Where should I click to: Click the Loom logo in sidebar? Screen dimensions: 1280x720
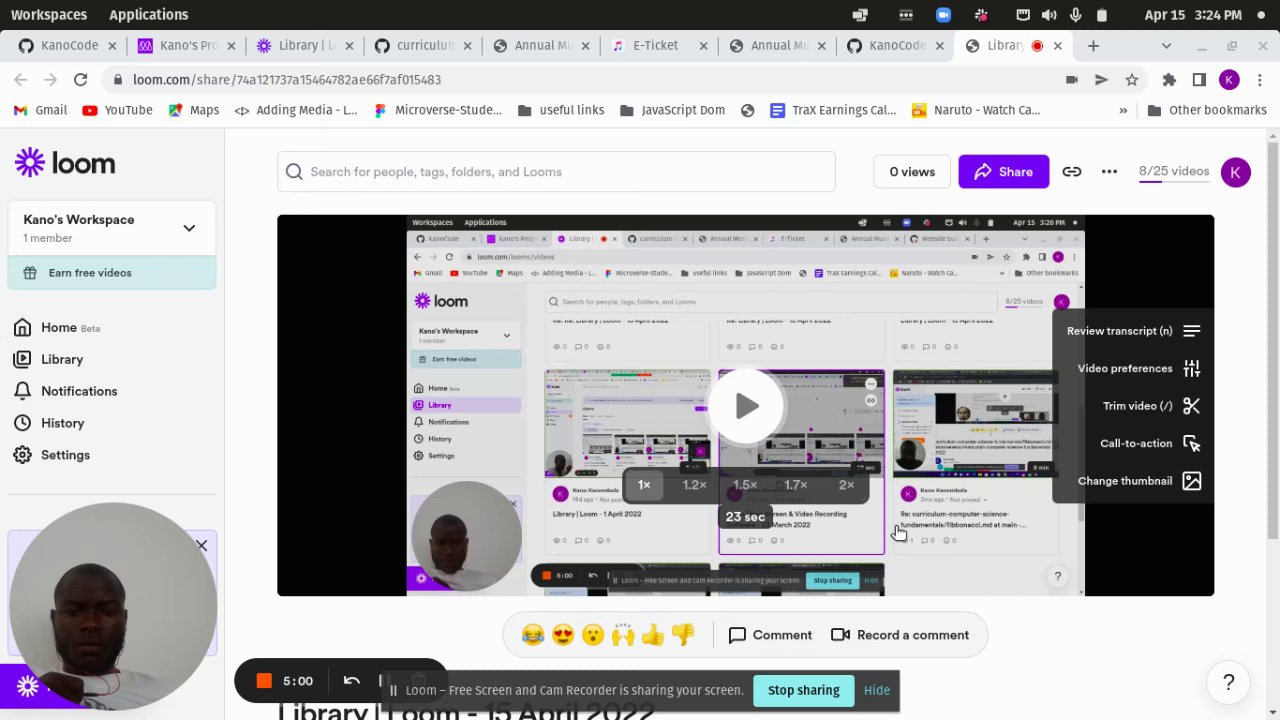(x=65, y=163)
